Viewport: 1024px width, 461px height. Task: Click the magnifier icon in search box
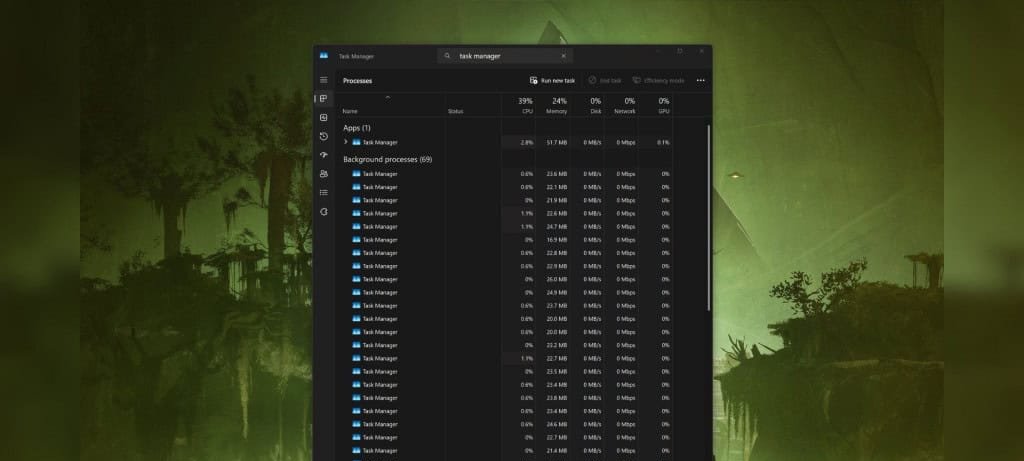click(x=447, y=56)
